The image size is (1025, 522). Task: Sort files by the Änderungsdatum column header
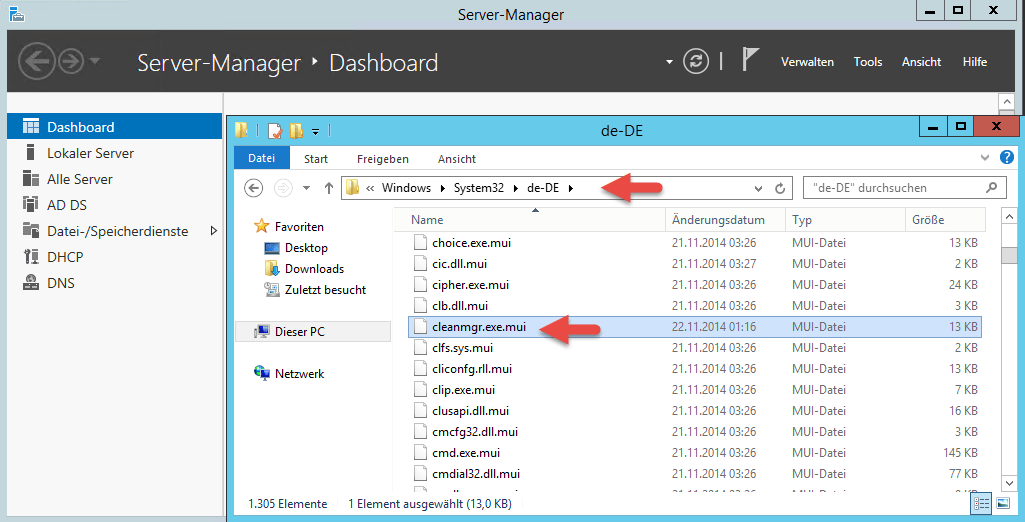point(718,220)
